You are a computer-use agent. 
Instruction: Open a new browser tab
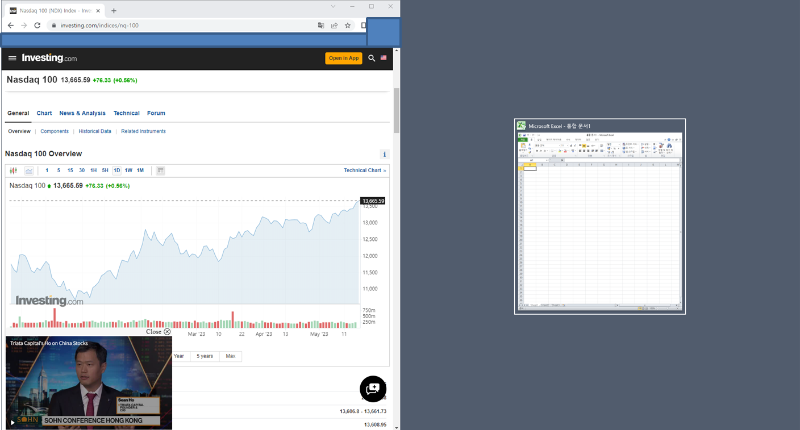(114, 10)
